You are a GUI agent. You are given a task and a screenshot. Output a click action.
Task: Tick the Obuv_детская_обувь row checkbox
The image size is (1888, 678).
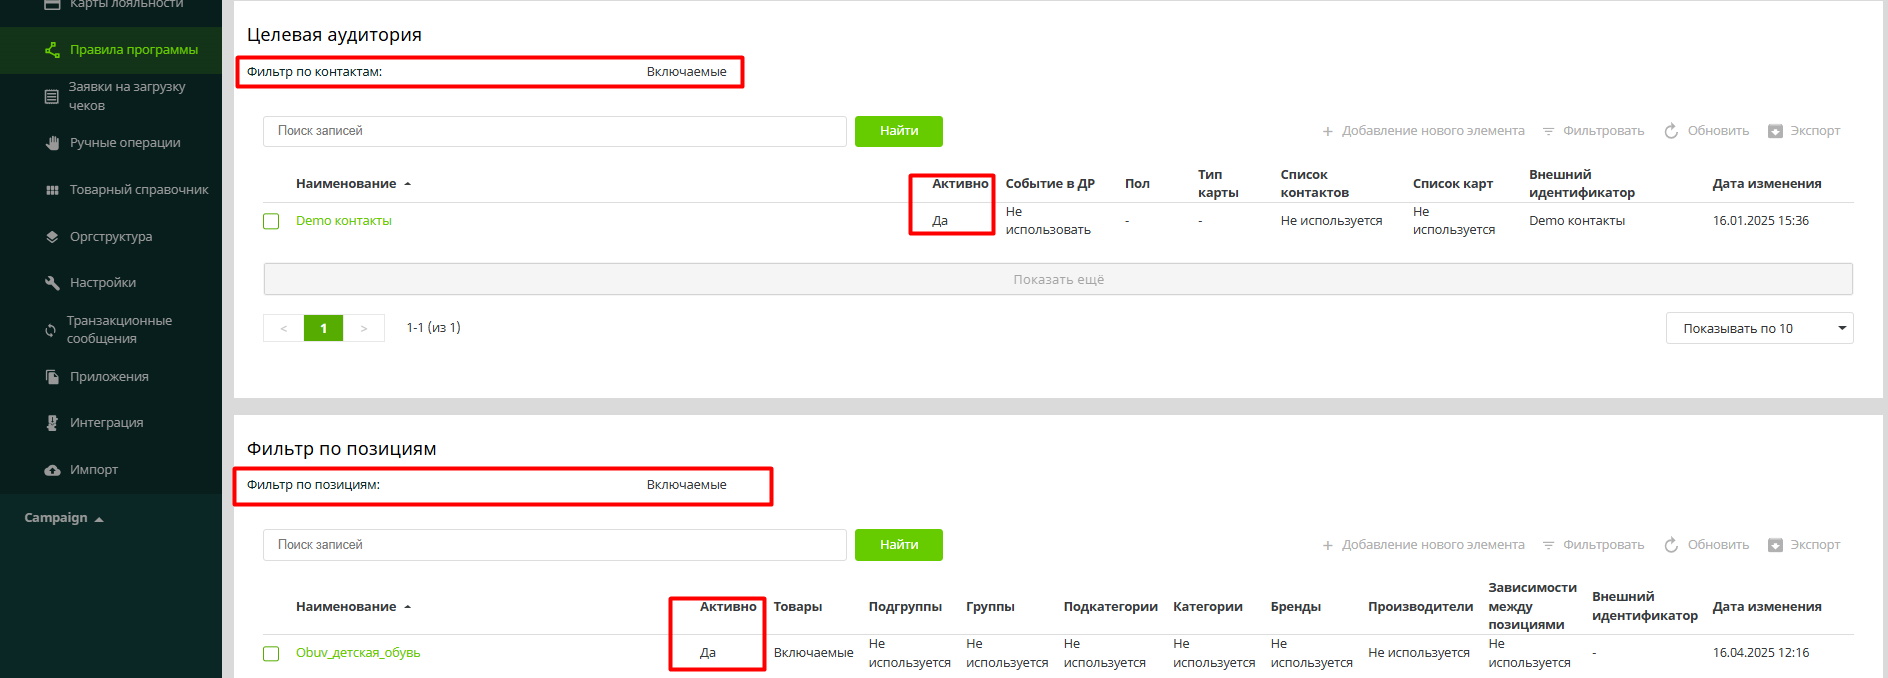[x=271, y=653]
